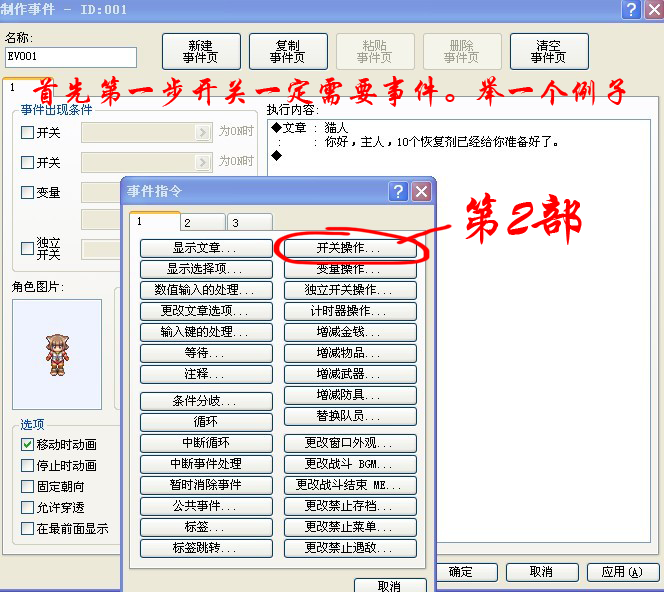The image size is (664, 592).
Task: Insert 暂时消除事件 command
Action: [x=206, y=485]
